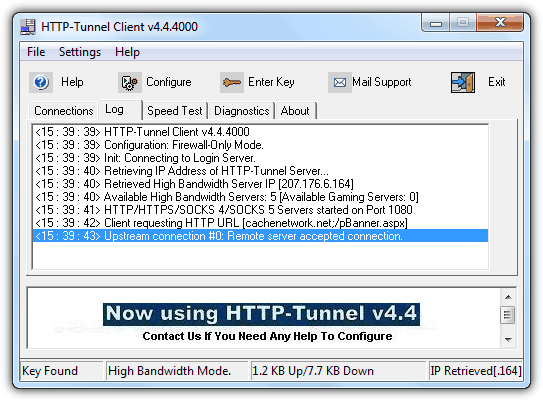Select the highlighted Upstream connection log entry

(x=260, y=236)
